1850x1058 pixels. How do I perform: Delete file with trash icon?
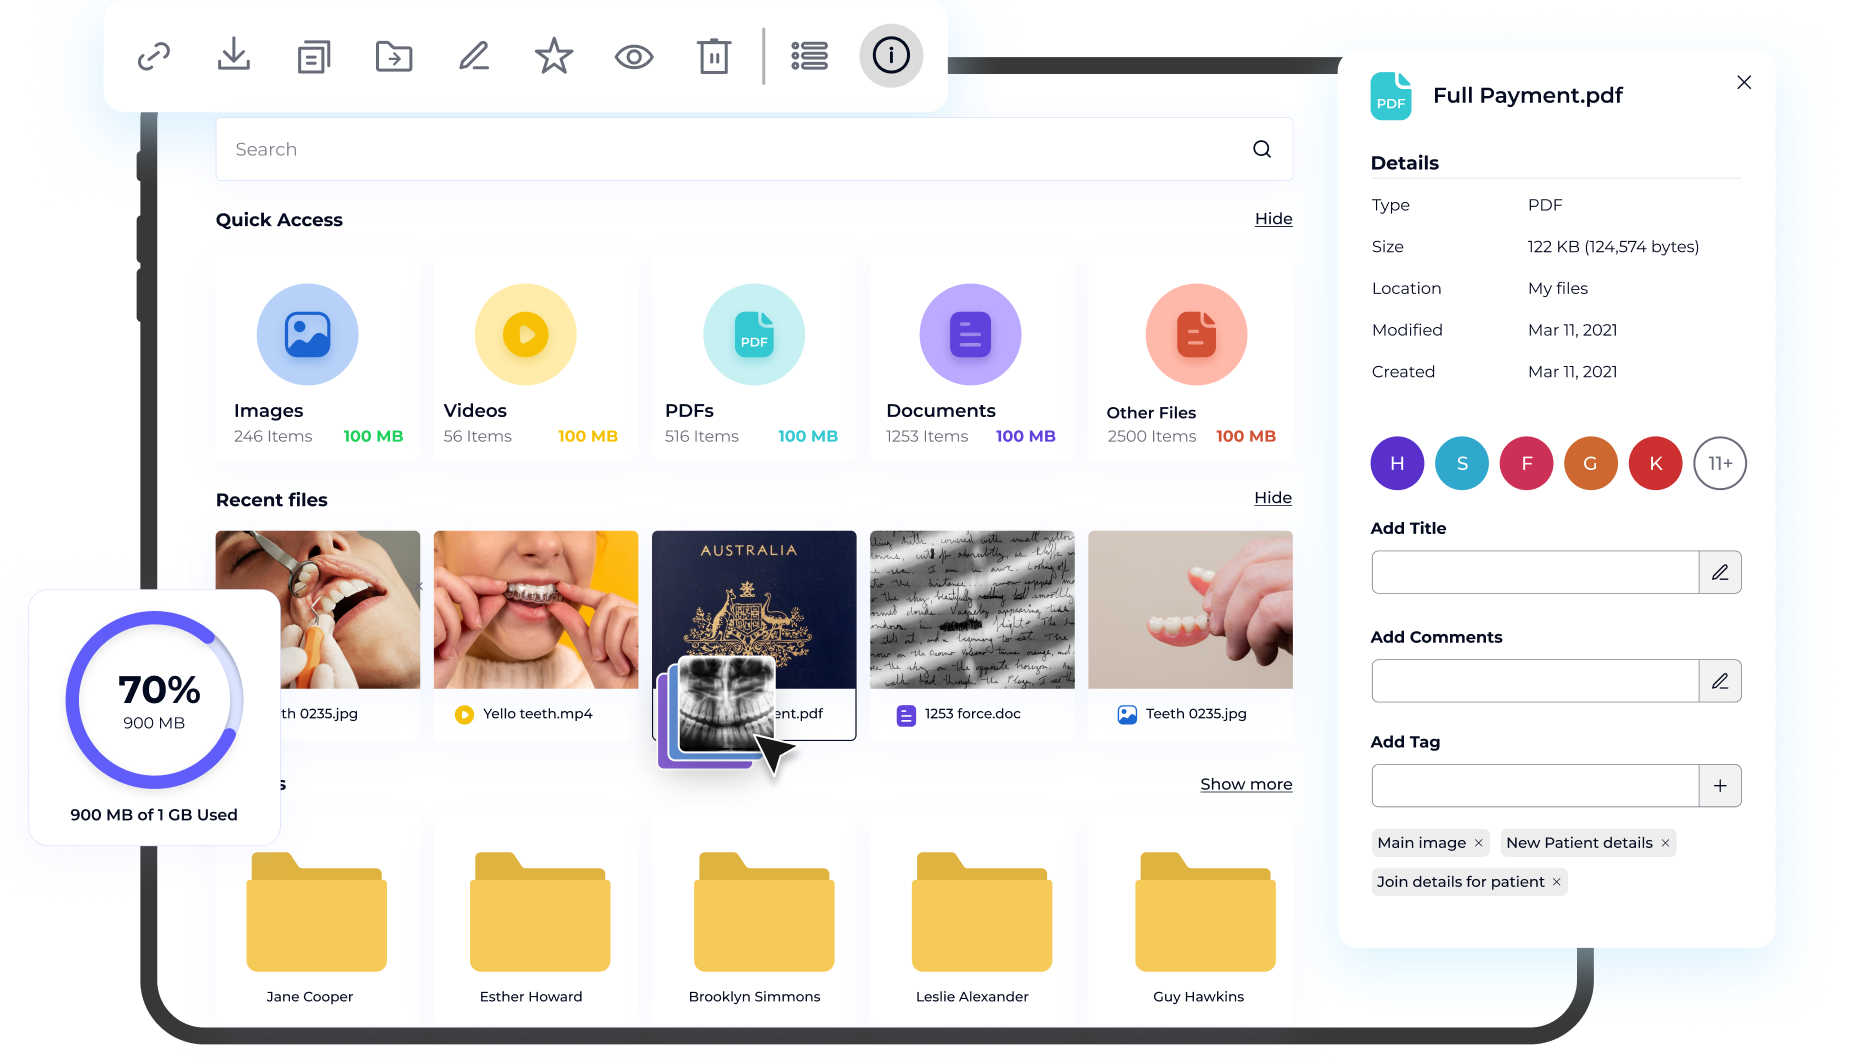point(714,56)
